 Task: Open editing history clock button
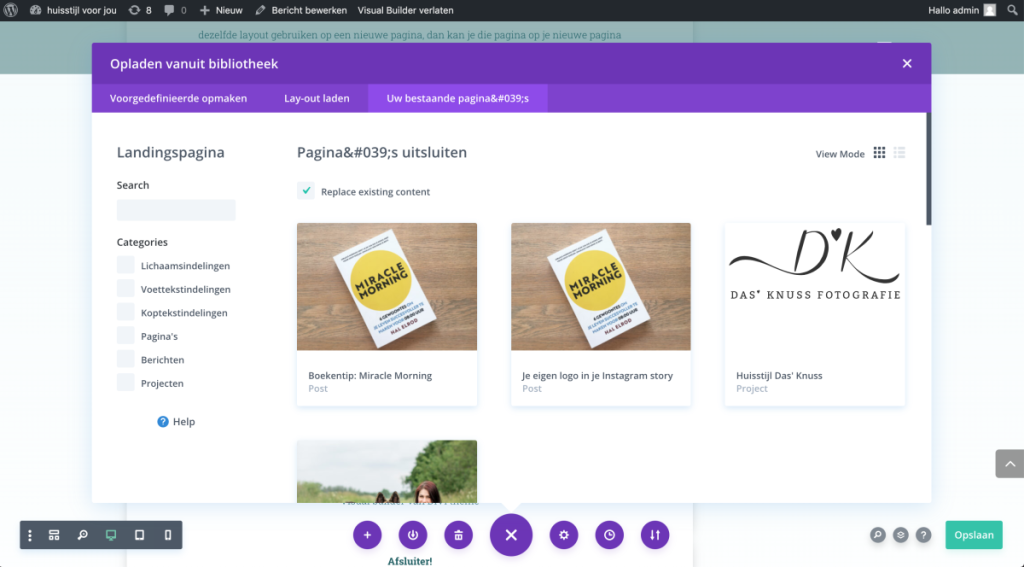[x=609, y=535]
